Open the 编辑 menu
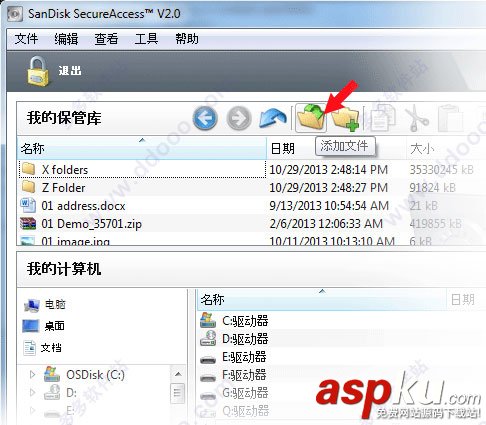Viewport: 486px width, 425px height. pos(66,39)
